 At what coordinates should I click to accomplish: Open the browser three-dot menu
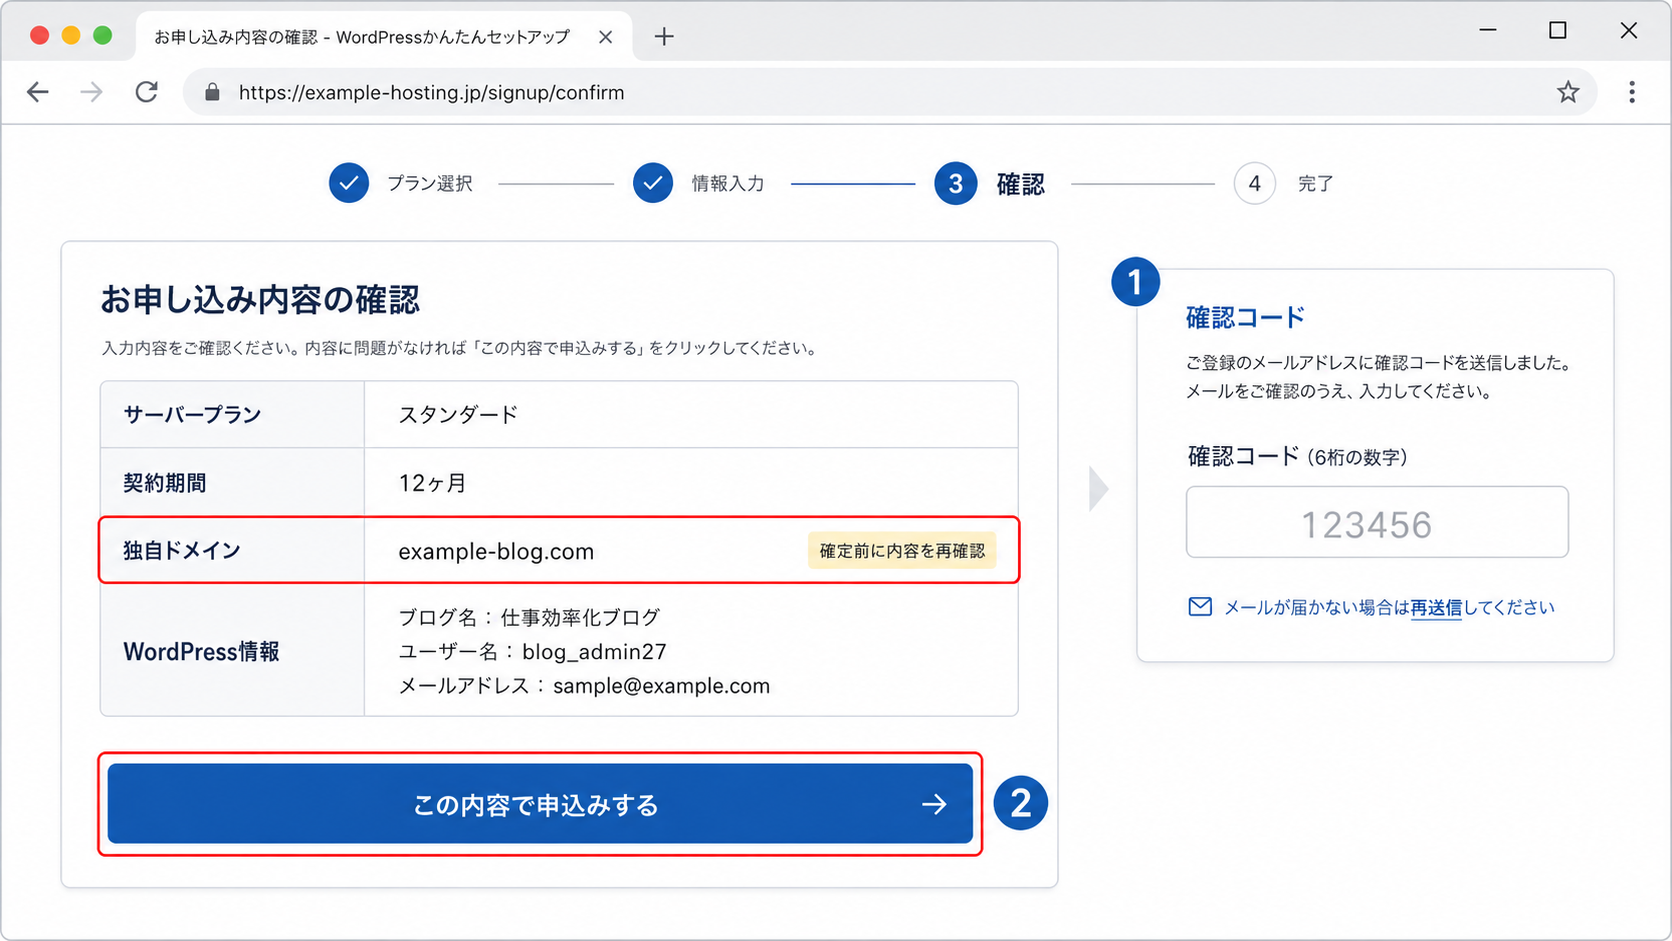[1632, 92]
